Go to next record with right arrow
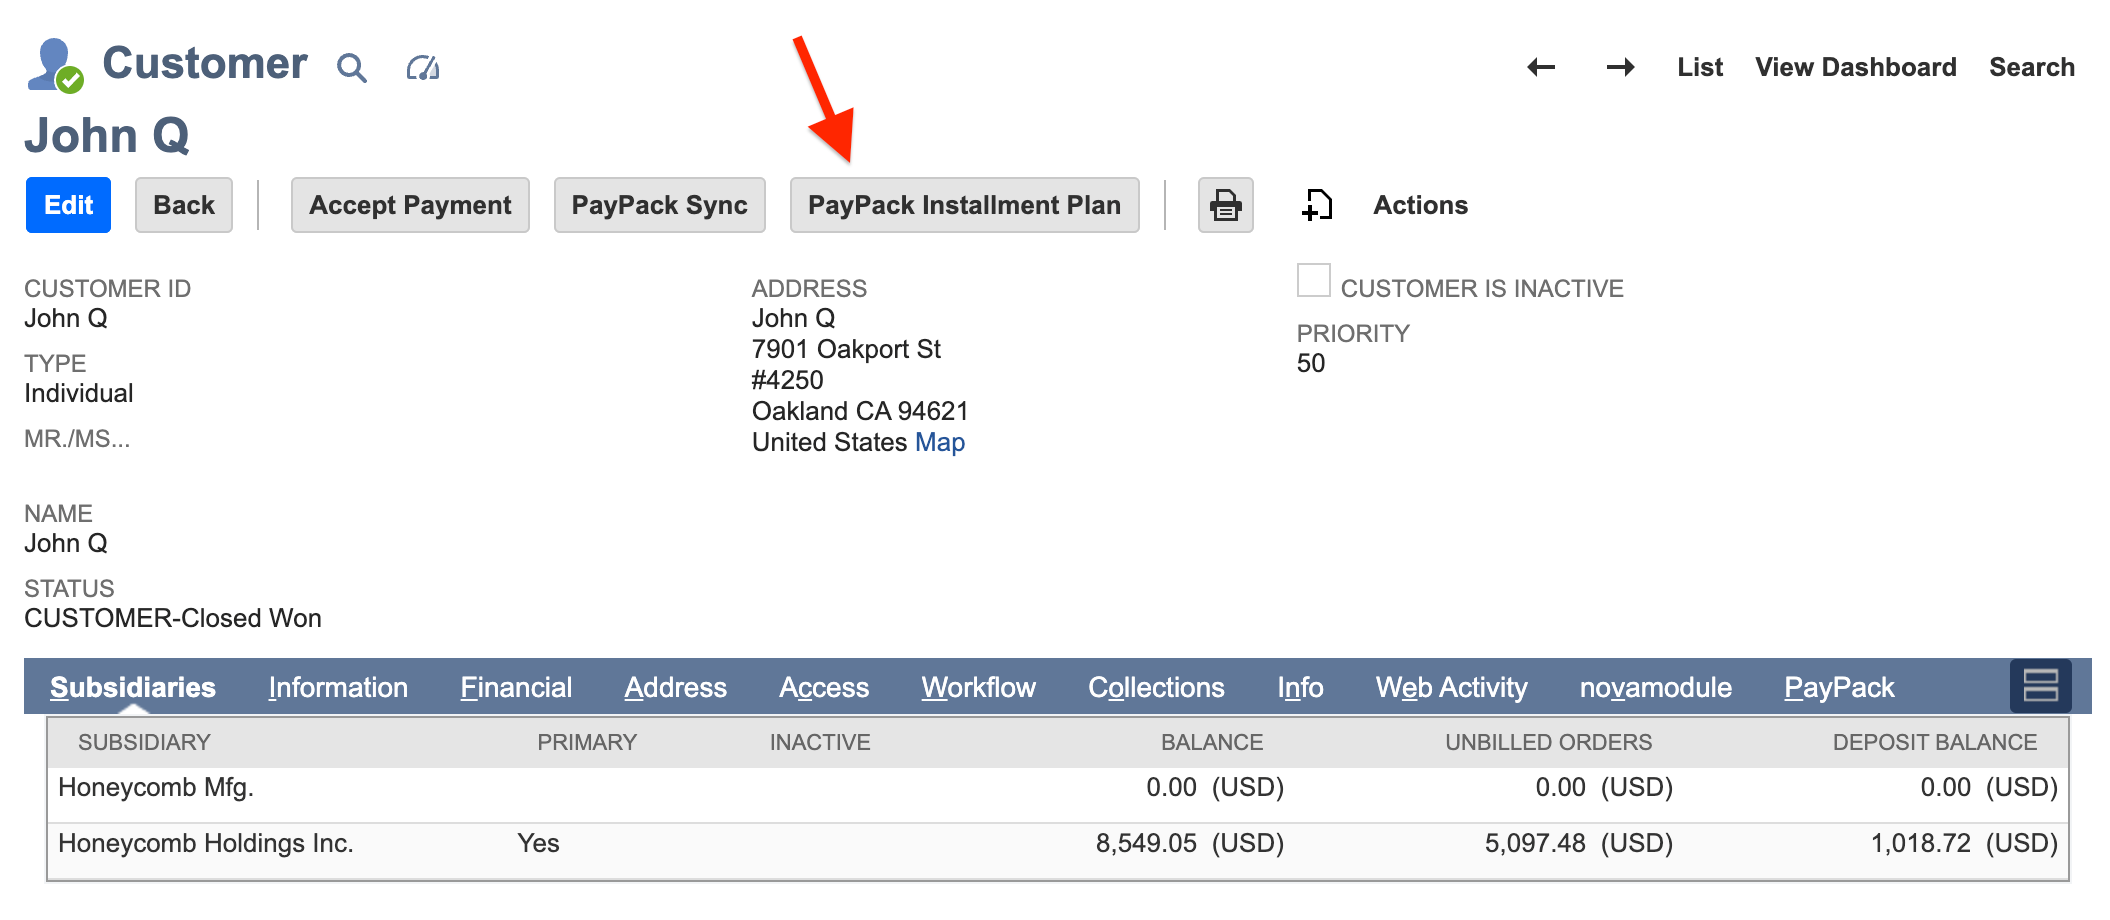The image size is (2110, 920). pos(1621,66)
